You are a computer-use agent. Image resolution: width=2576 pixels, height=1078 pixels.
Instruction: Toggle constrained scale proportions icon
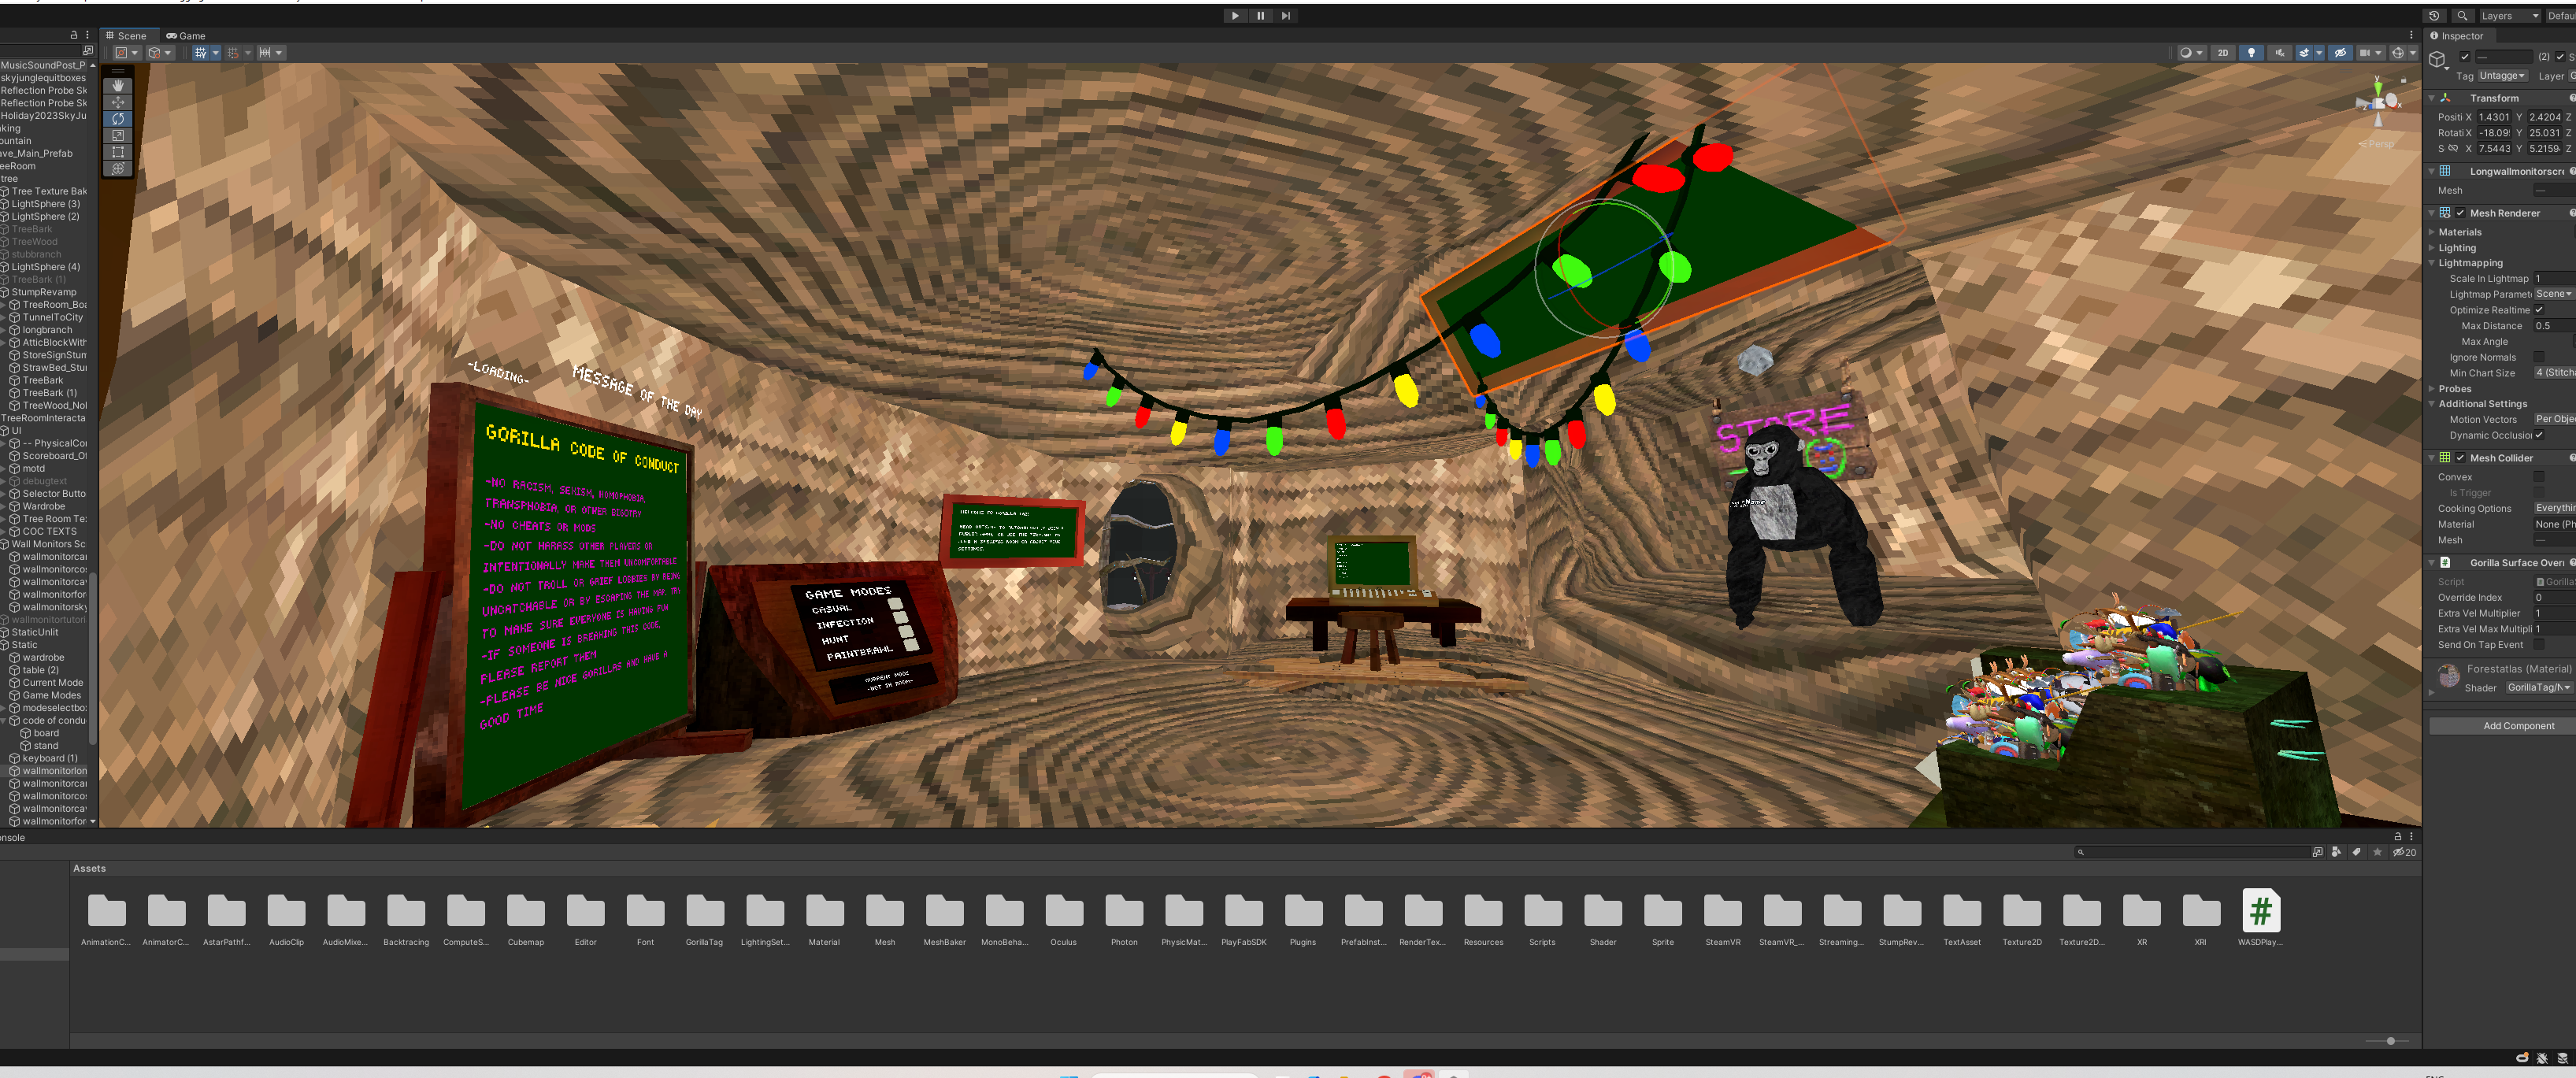(x=2453, y=149)
